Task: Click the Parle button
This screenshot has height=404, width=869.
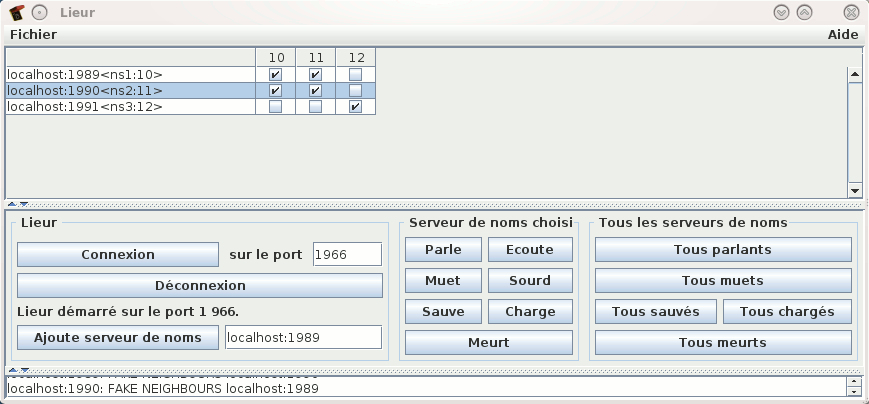Action: (443, 249)
